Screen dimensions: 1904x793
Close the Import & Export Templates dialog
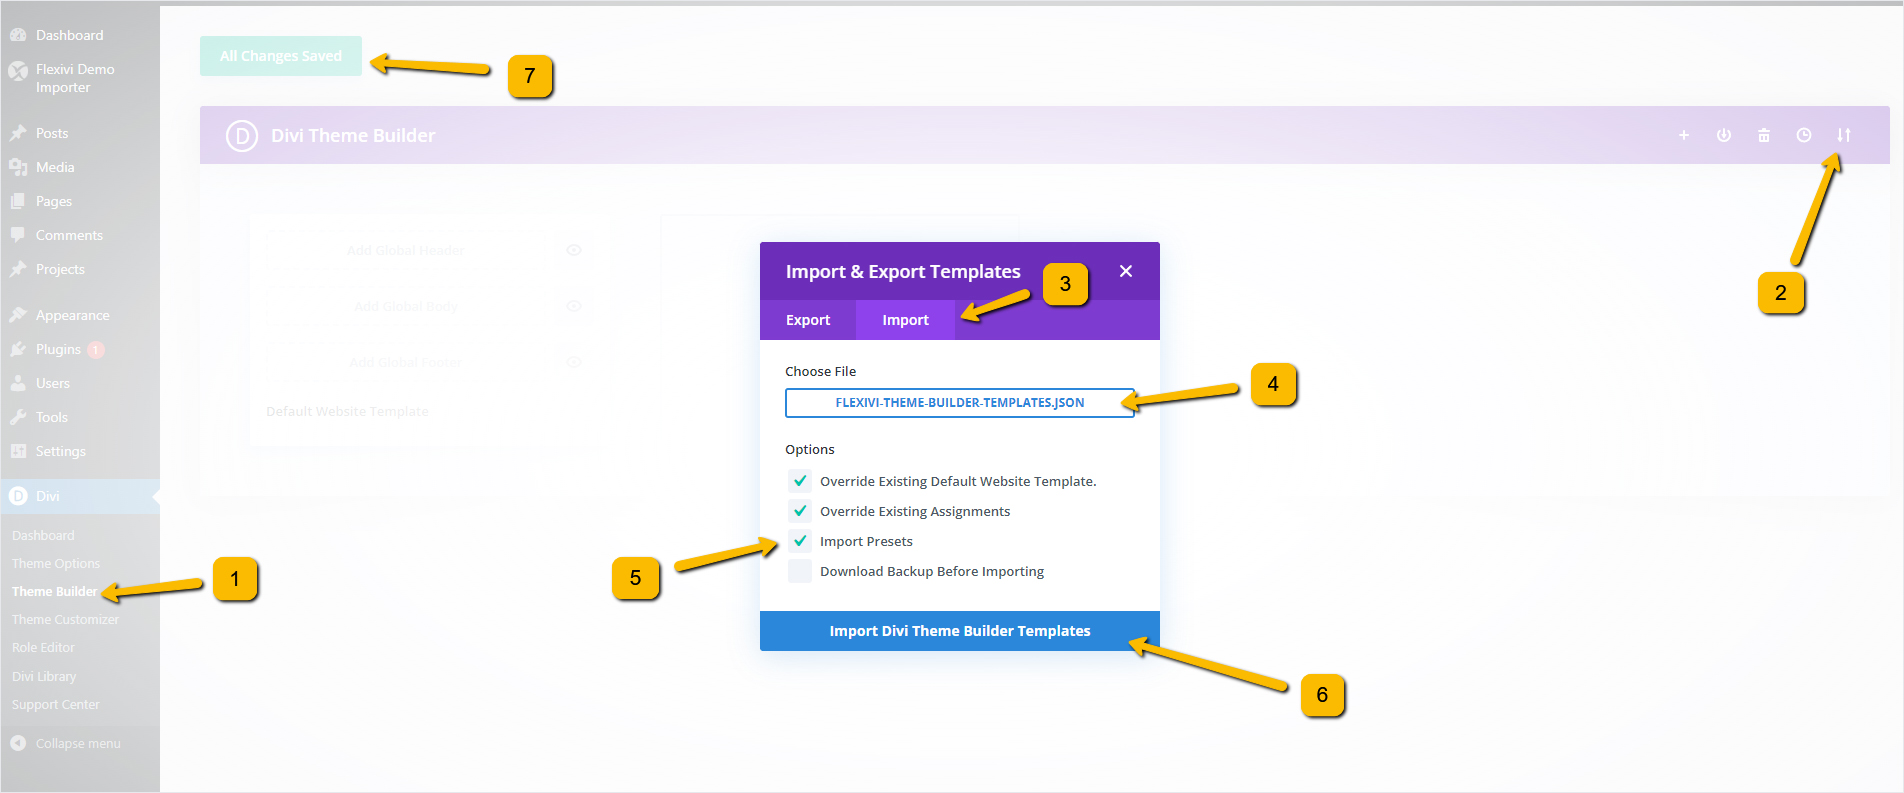[x=1125, y=271]
